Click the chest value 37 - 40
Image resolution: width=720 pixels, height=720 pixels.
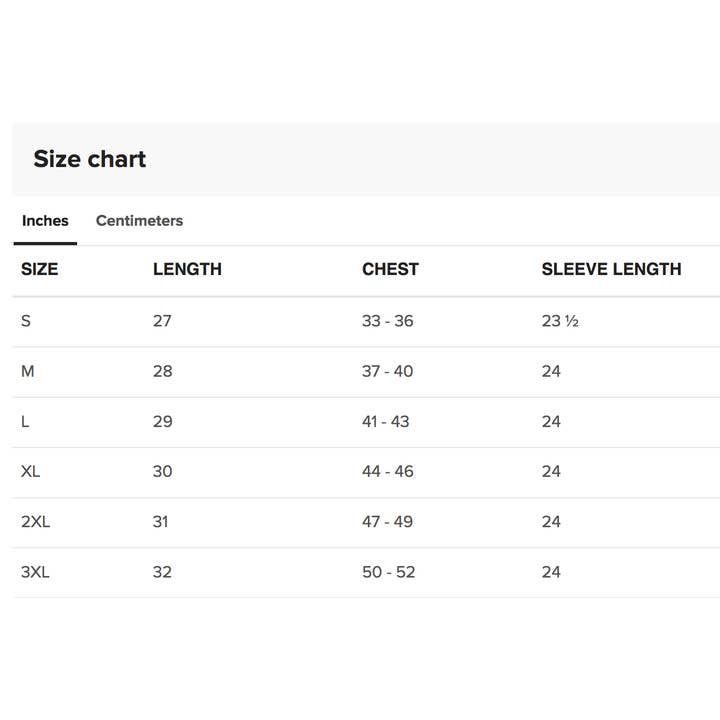pos(387,371)
